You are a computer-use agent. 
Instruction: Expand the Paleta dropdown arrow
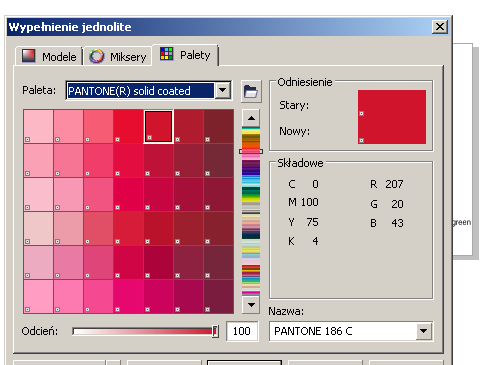[x=223, y=90]
